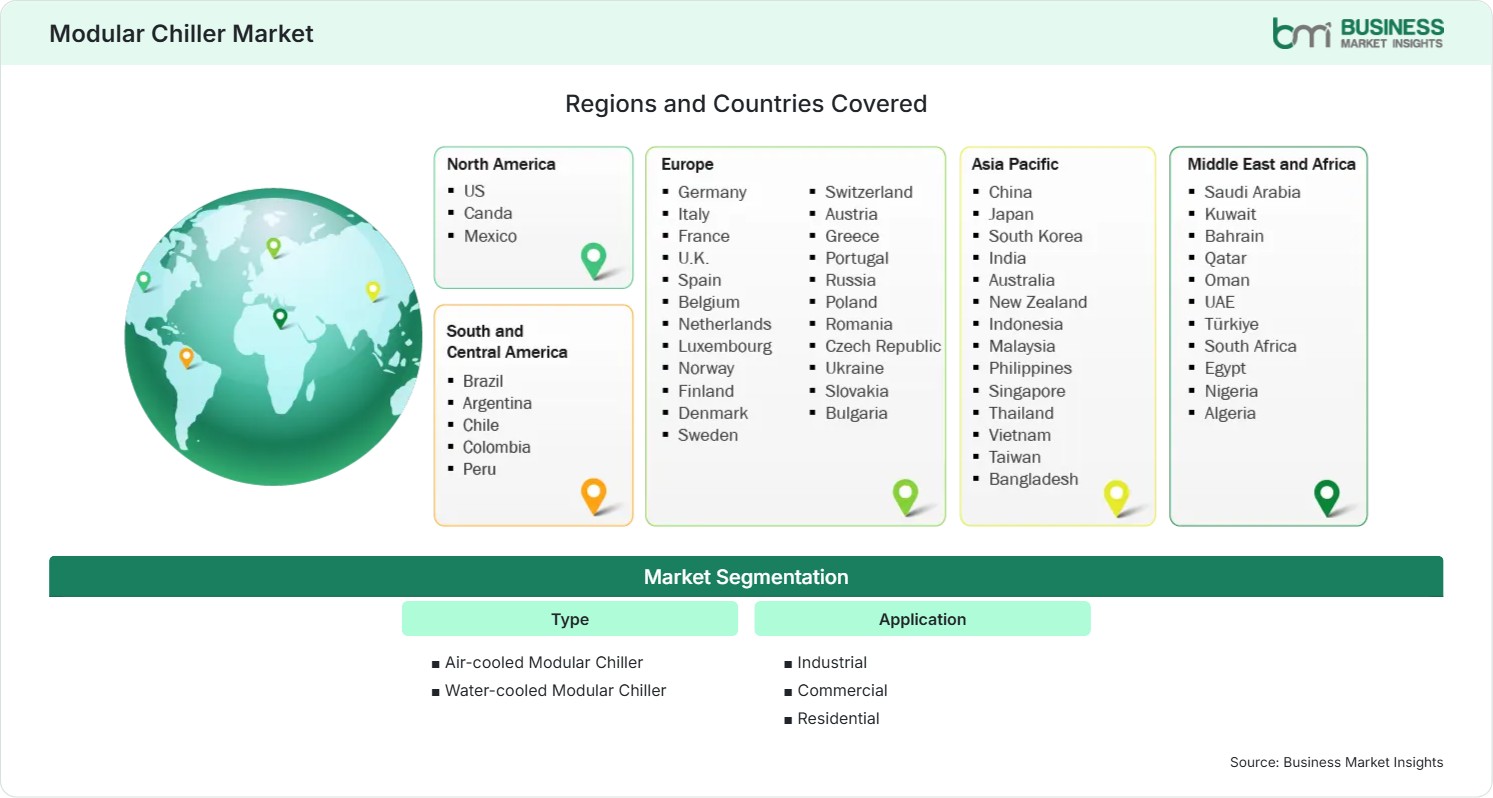Click South Korea in the Asia Pacific list

pos(1036,236)
